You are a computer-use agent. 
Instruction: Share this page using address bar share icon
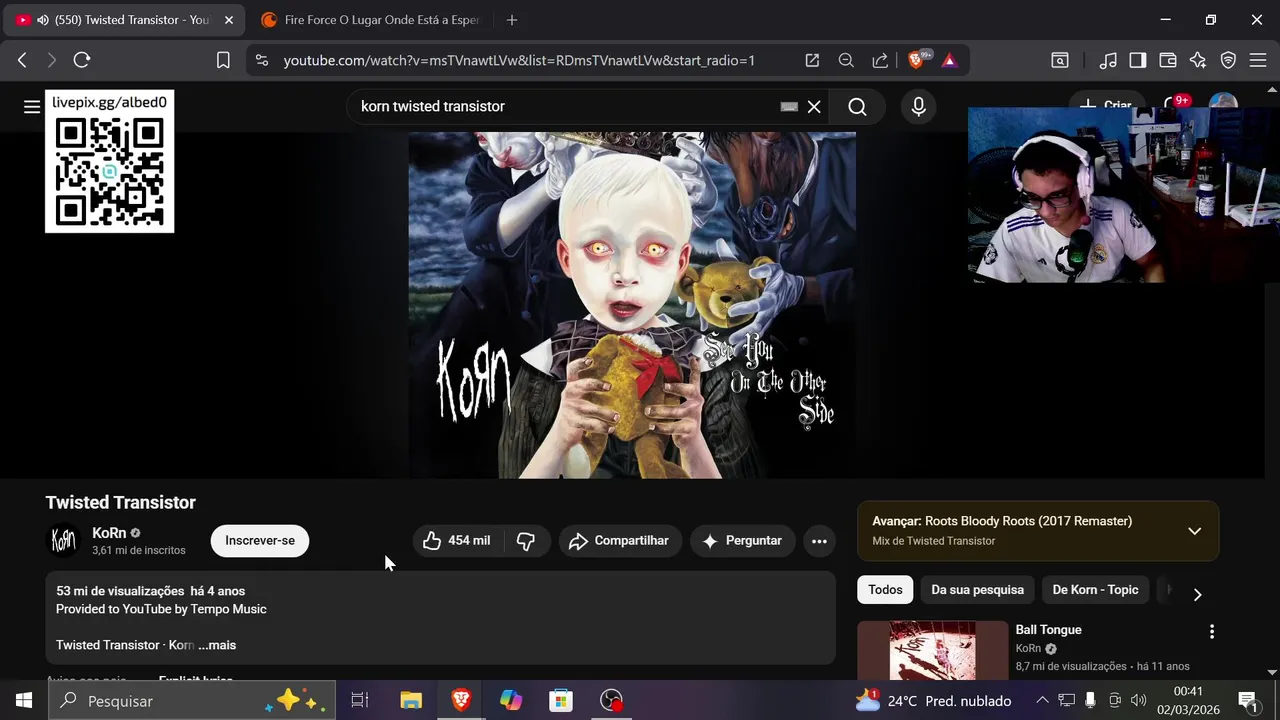(880, 60)
